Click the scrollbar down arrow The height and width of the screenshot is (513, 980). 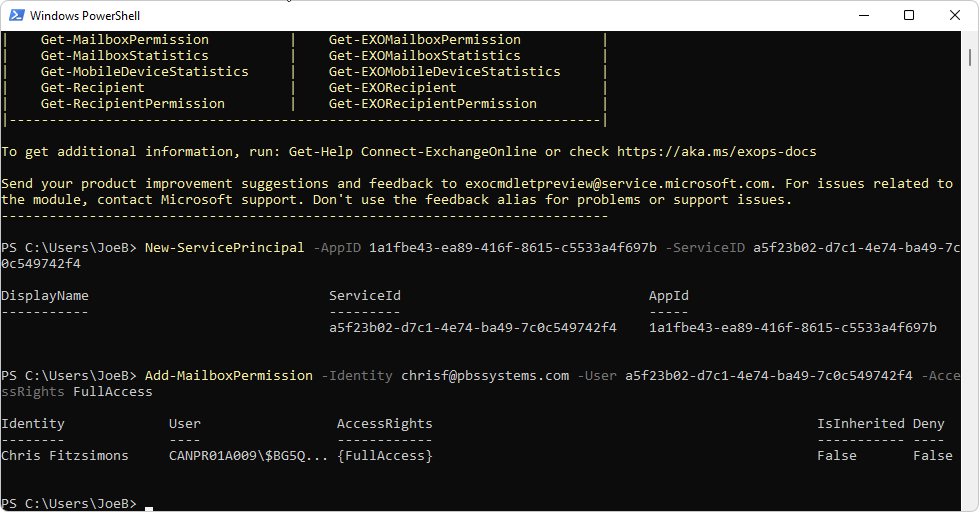click(x=970, y=504)
